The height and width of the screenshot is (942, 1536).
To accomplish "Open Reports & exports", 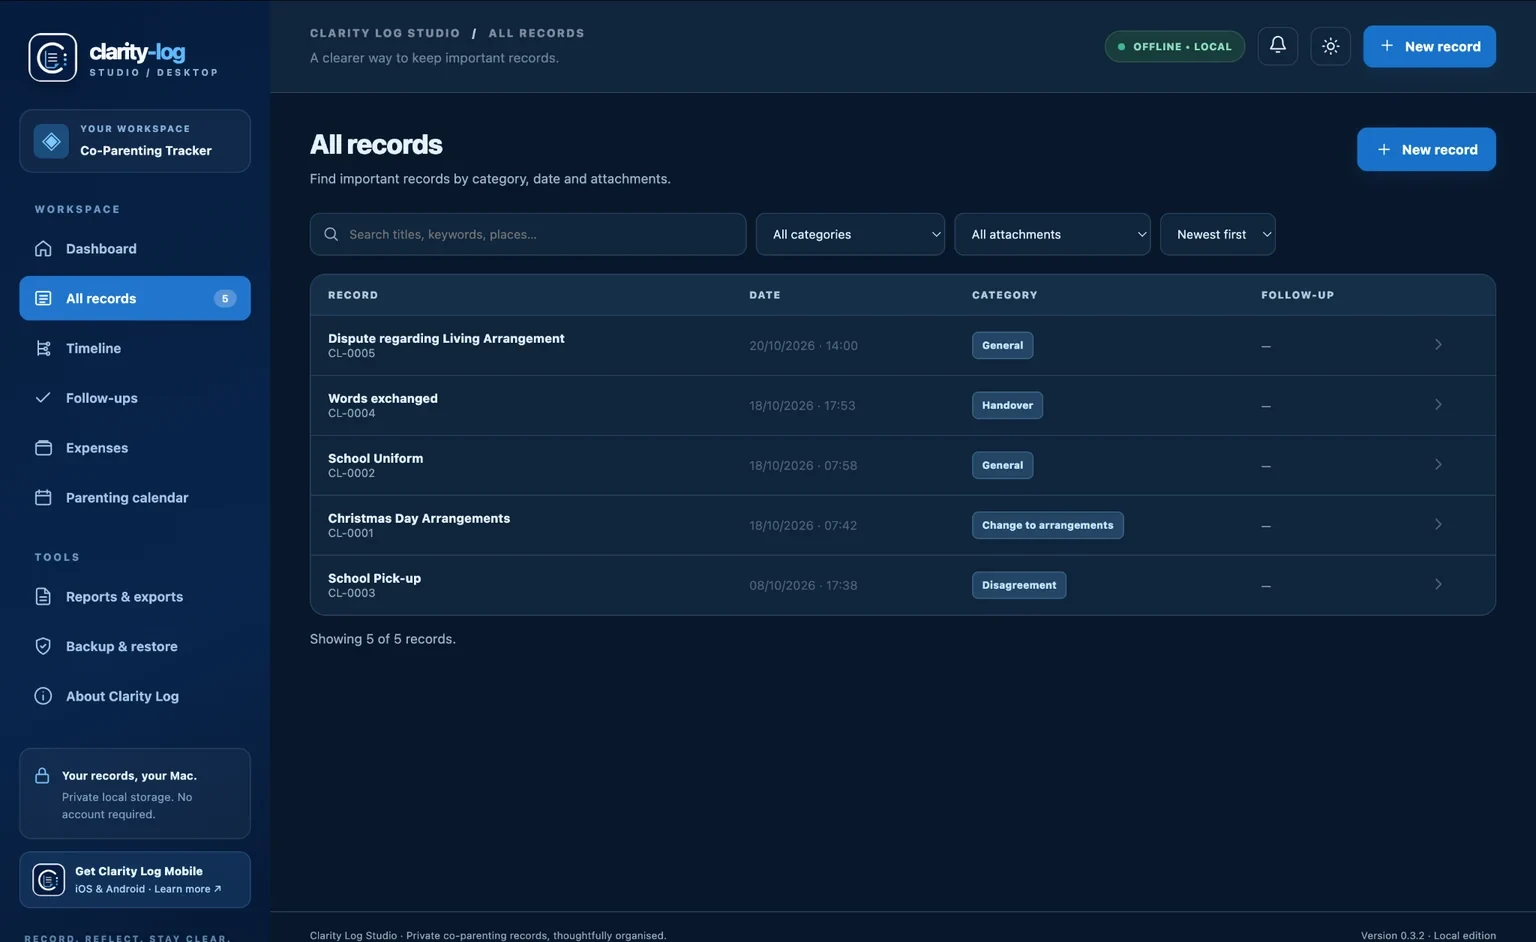I will click(135, 597).
